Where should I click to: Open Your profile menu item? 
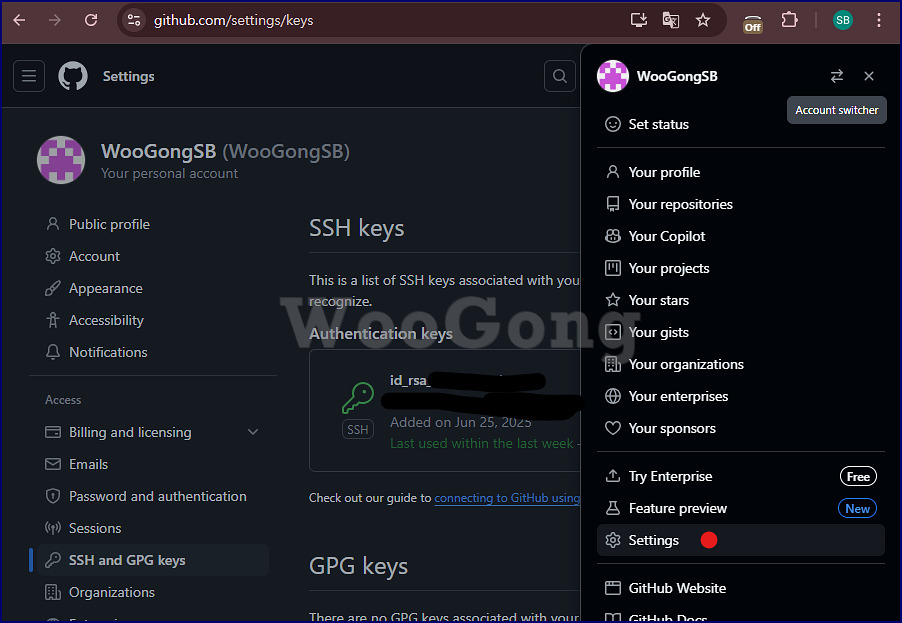tap(741, 172)
